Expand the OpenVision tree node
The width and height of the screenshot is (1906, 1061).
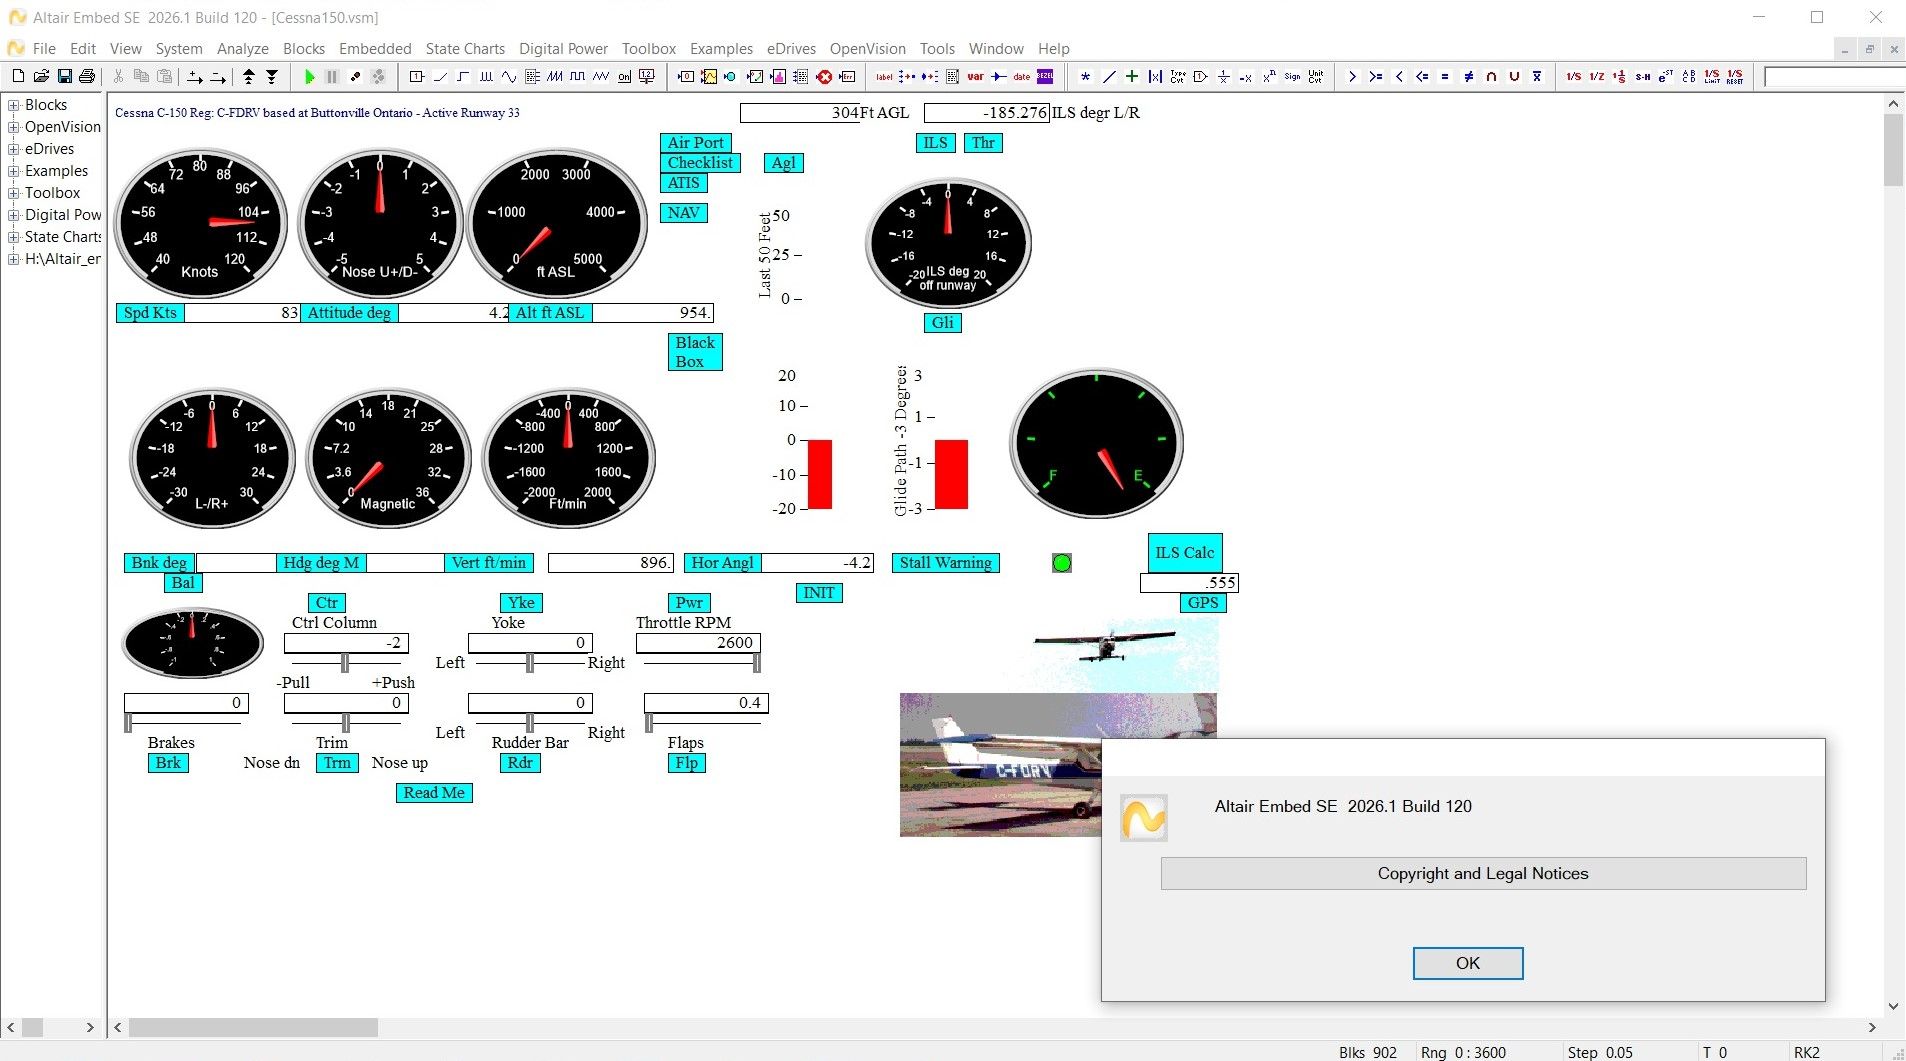click(13, 127)
